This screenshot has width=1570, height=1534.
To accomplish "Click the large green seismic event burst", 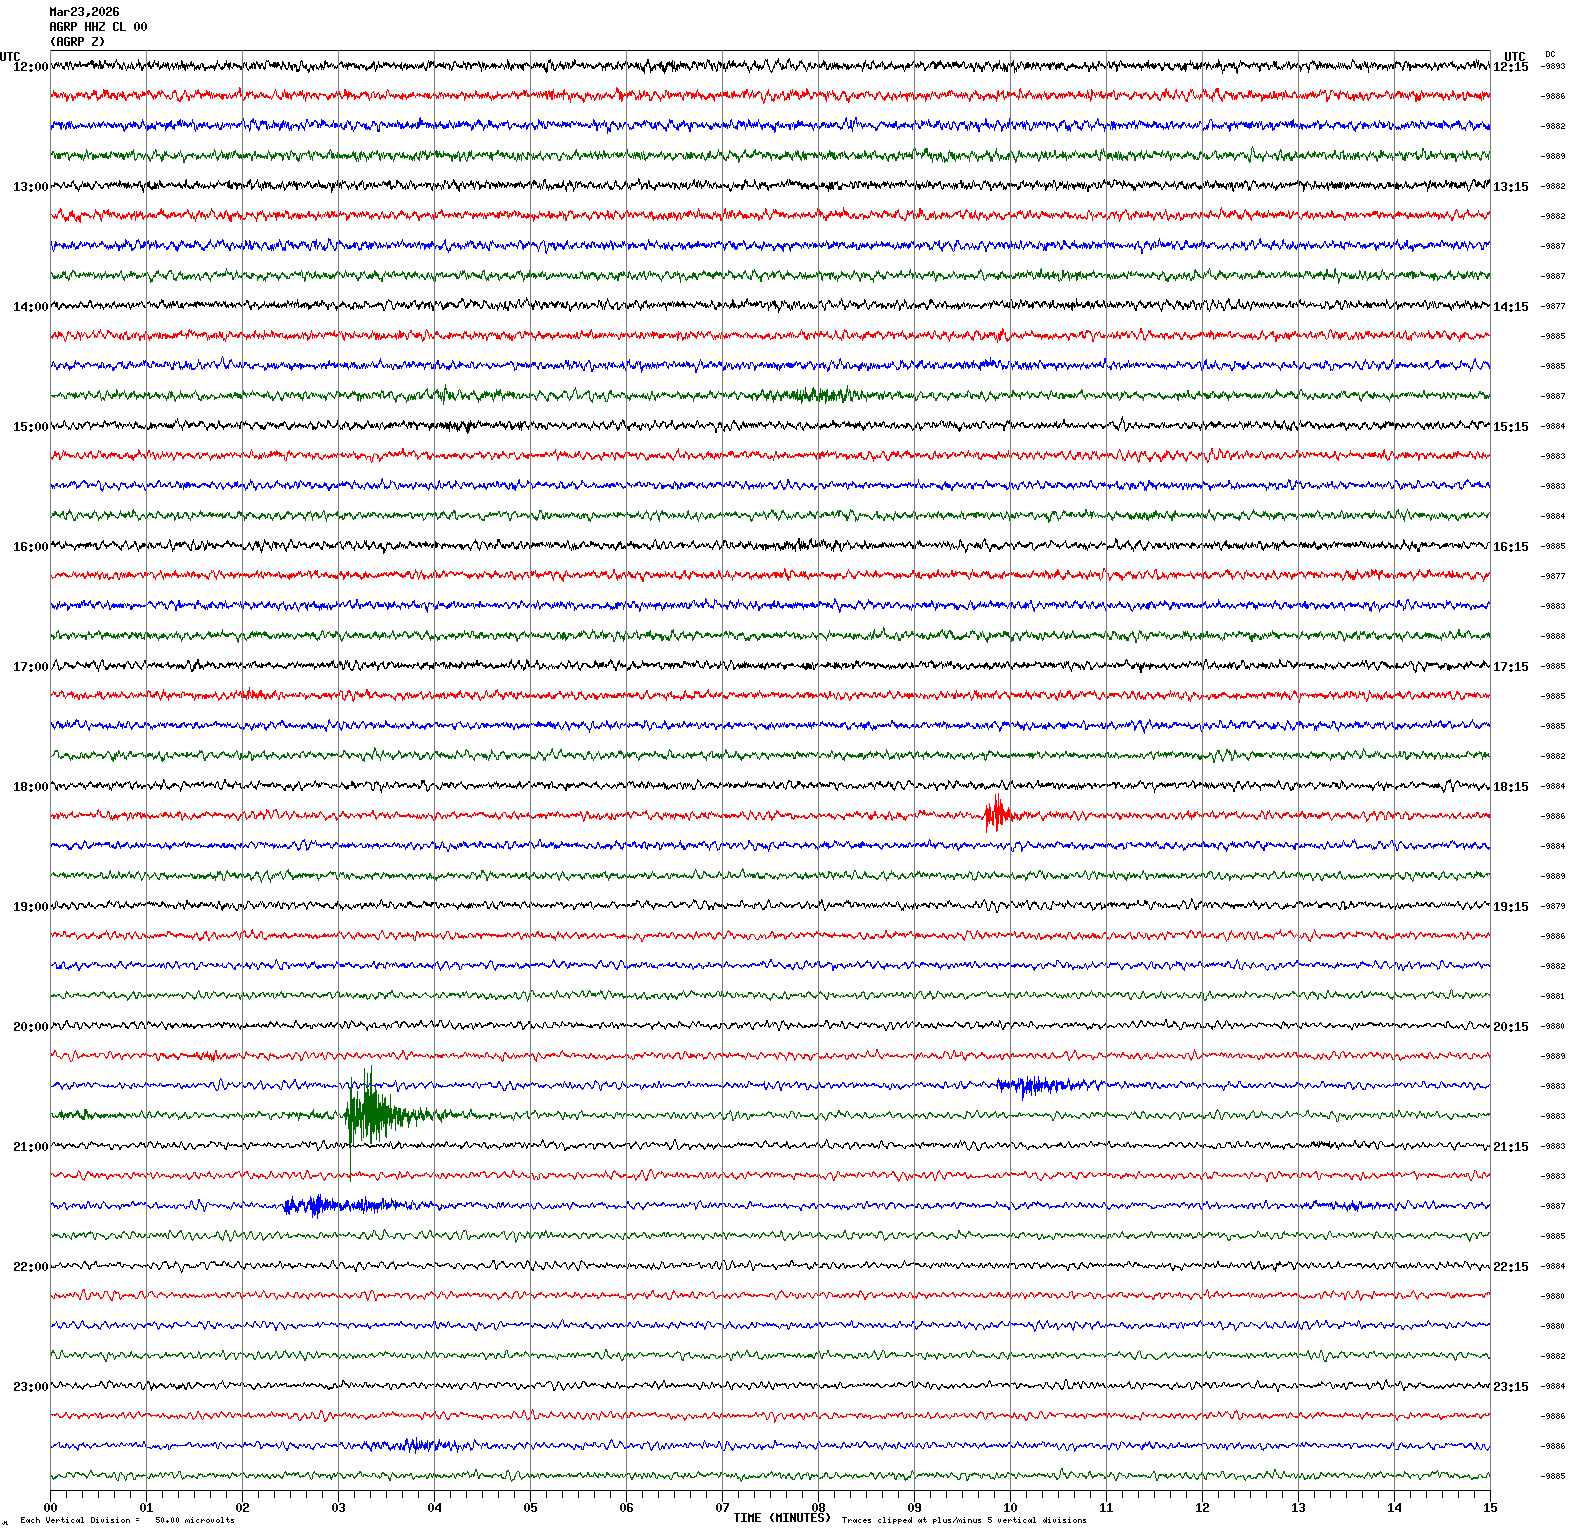I will point(372,1112).
